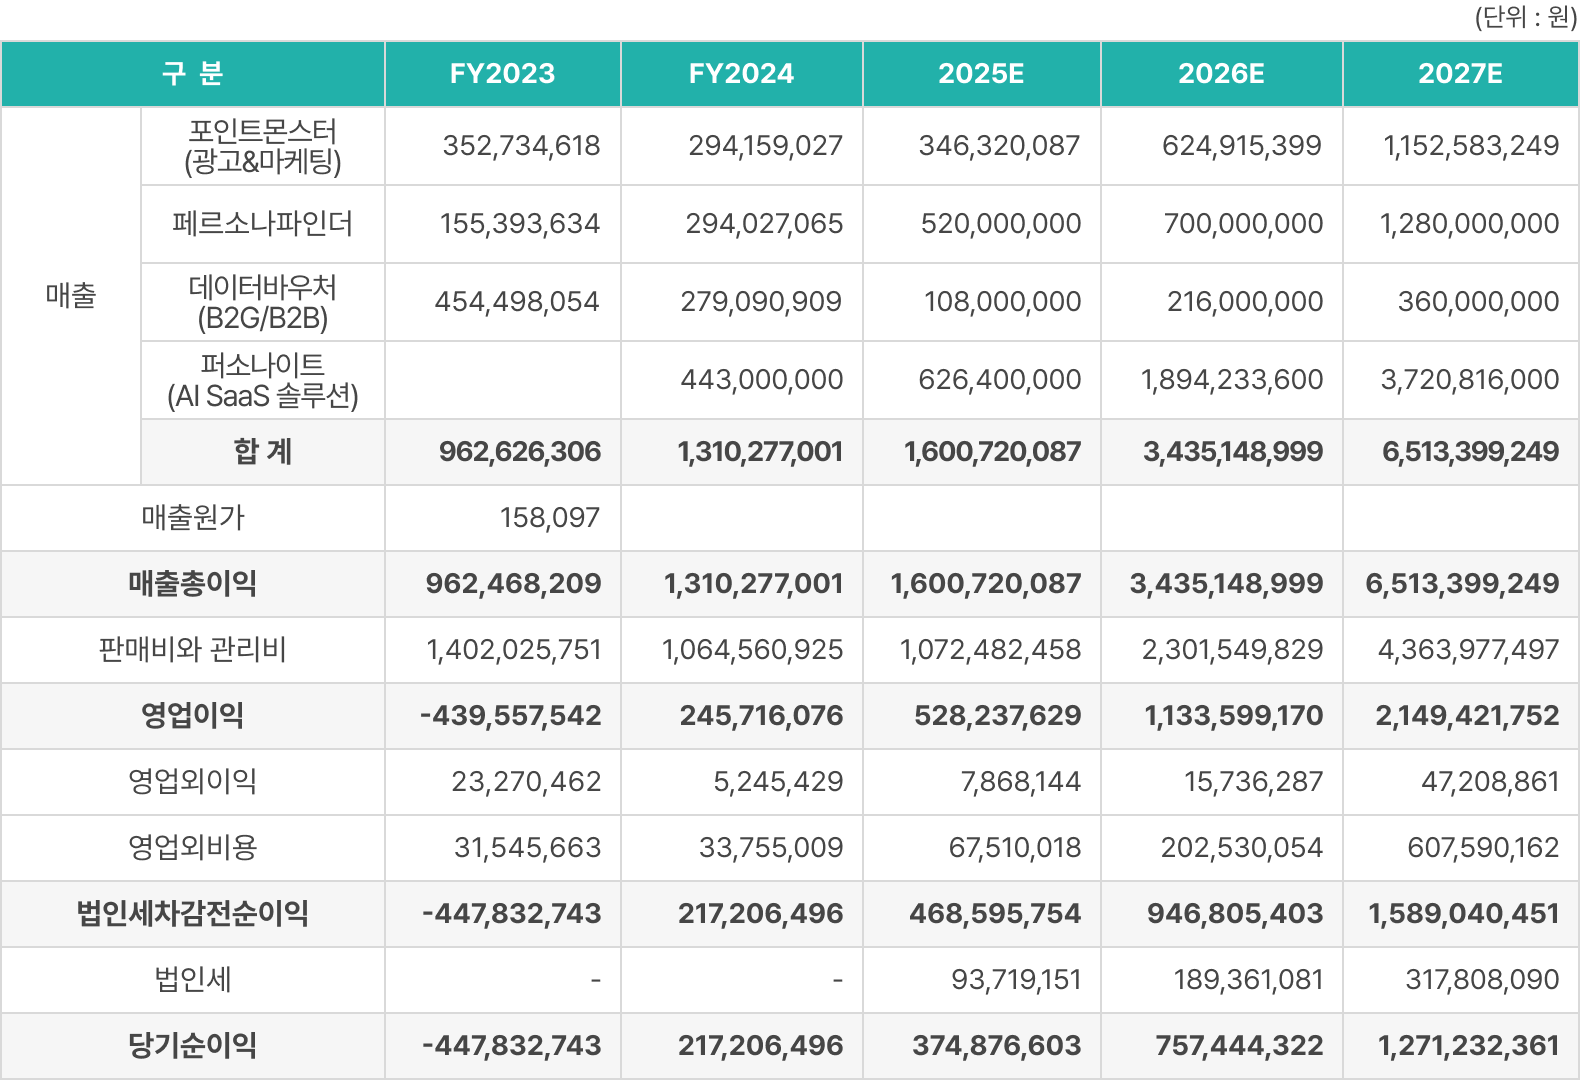Select the 매출 row group cell
The width and height of the screenshot is (1580, 1080).
coord(71,296)
